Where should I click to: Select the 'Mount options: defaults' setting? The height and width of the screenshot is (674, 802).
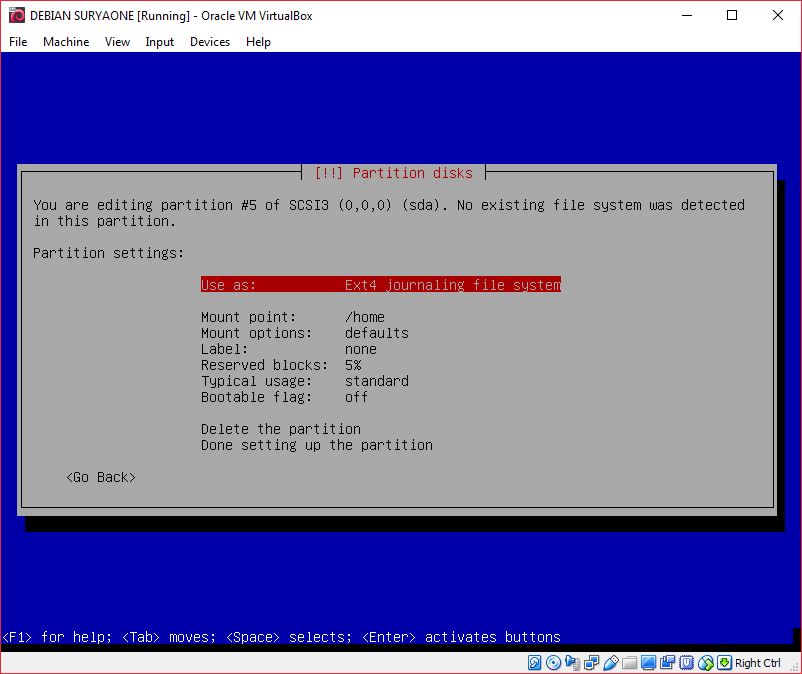(305, 333)
